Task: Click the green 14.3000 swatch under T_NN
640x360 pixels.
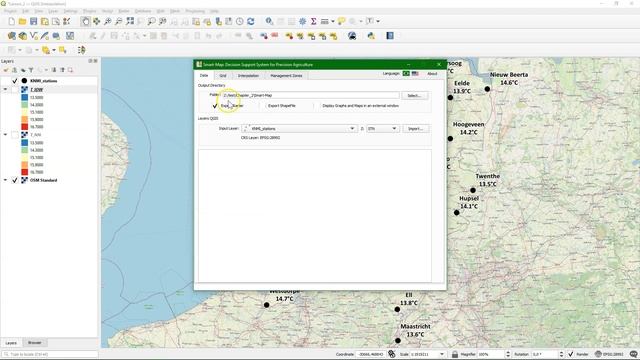Action: coord(25,150)
